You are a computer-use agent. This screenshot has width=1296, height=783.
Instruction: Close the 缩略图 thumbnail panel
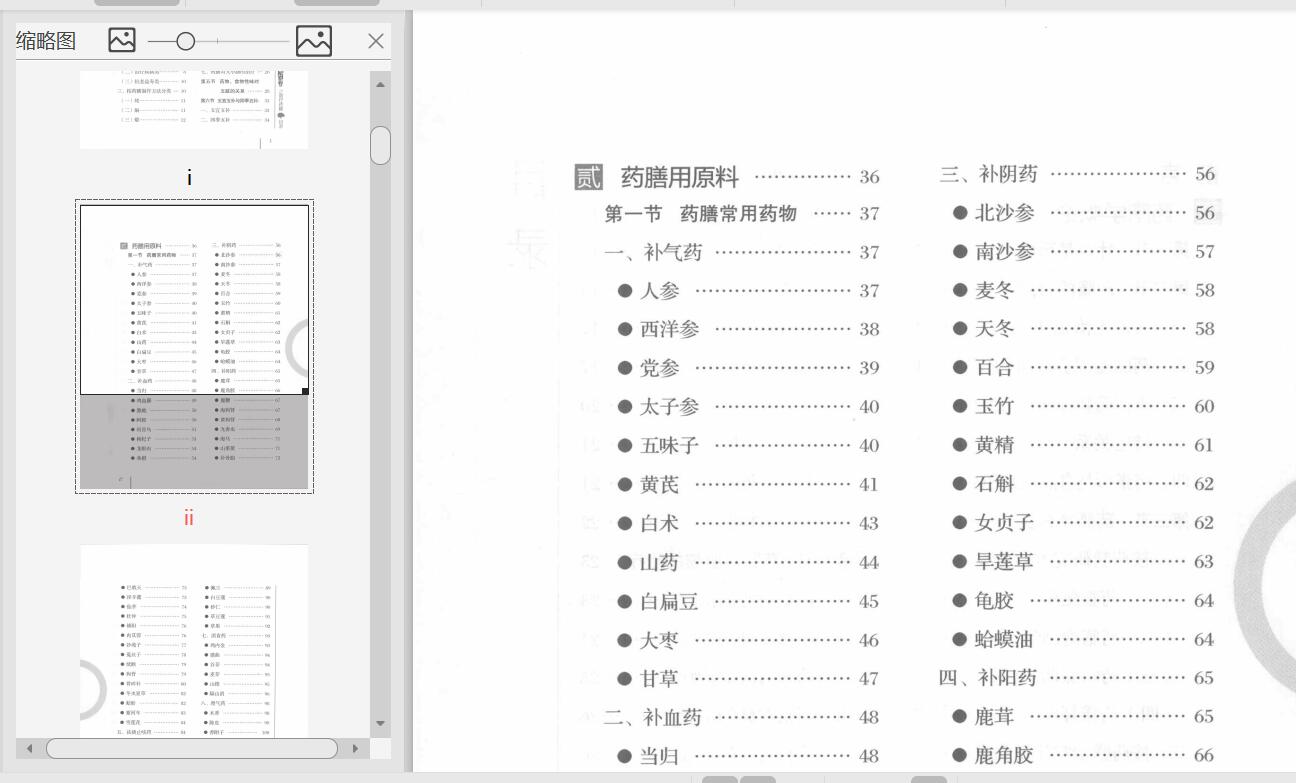pyautogui.click(x=376, y=41)
